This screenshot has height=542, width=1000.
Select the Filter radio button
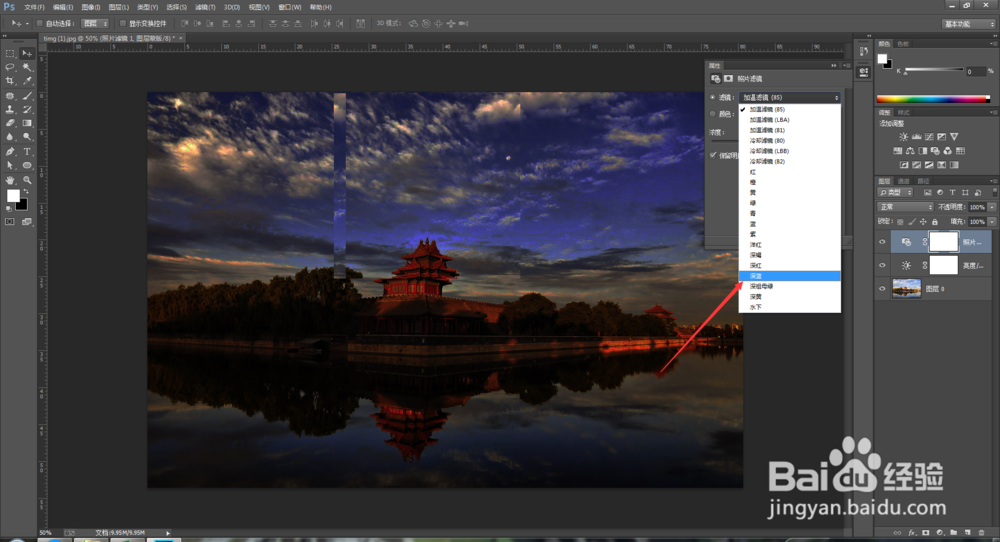pos(713,98)
